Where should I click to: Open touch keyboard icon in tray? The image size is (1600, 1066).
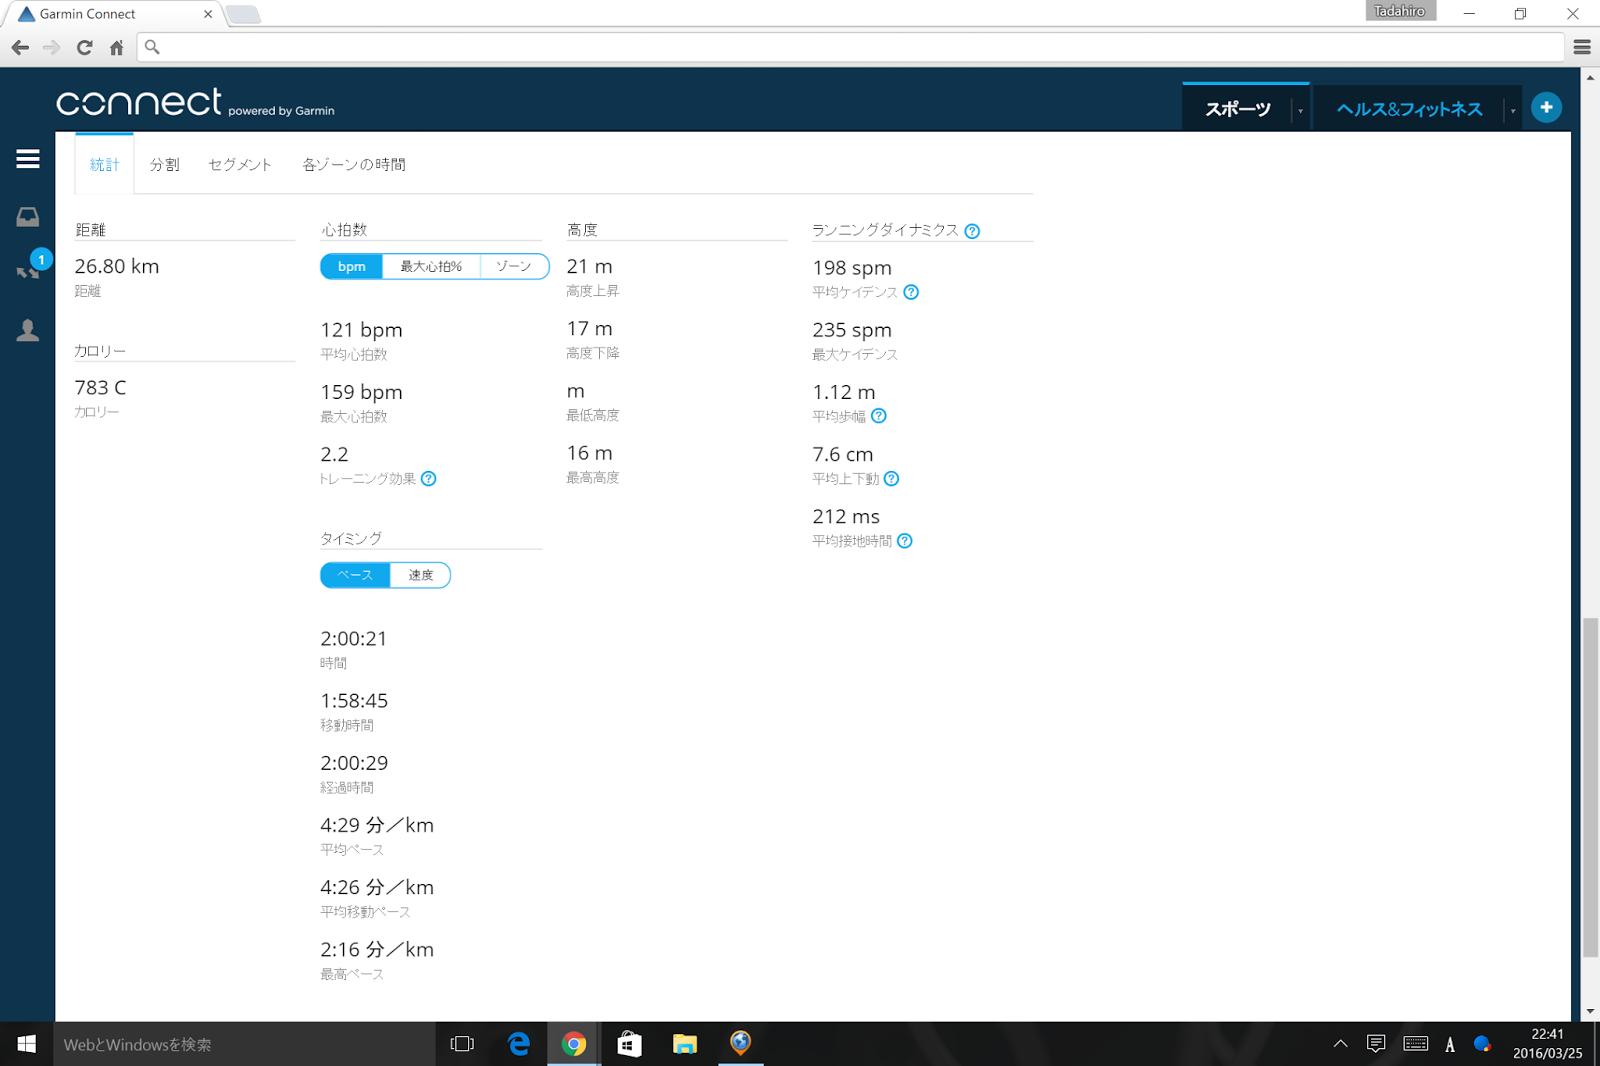tap(1415, 1044)
